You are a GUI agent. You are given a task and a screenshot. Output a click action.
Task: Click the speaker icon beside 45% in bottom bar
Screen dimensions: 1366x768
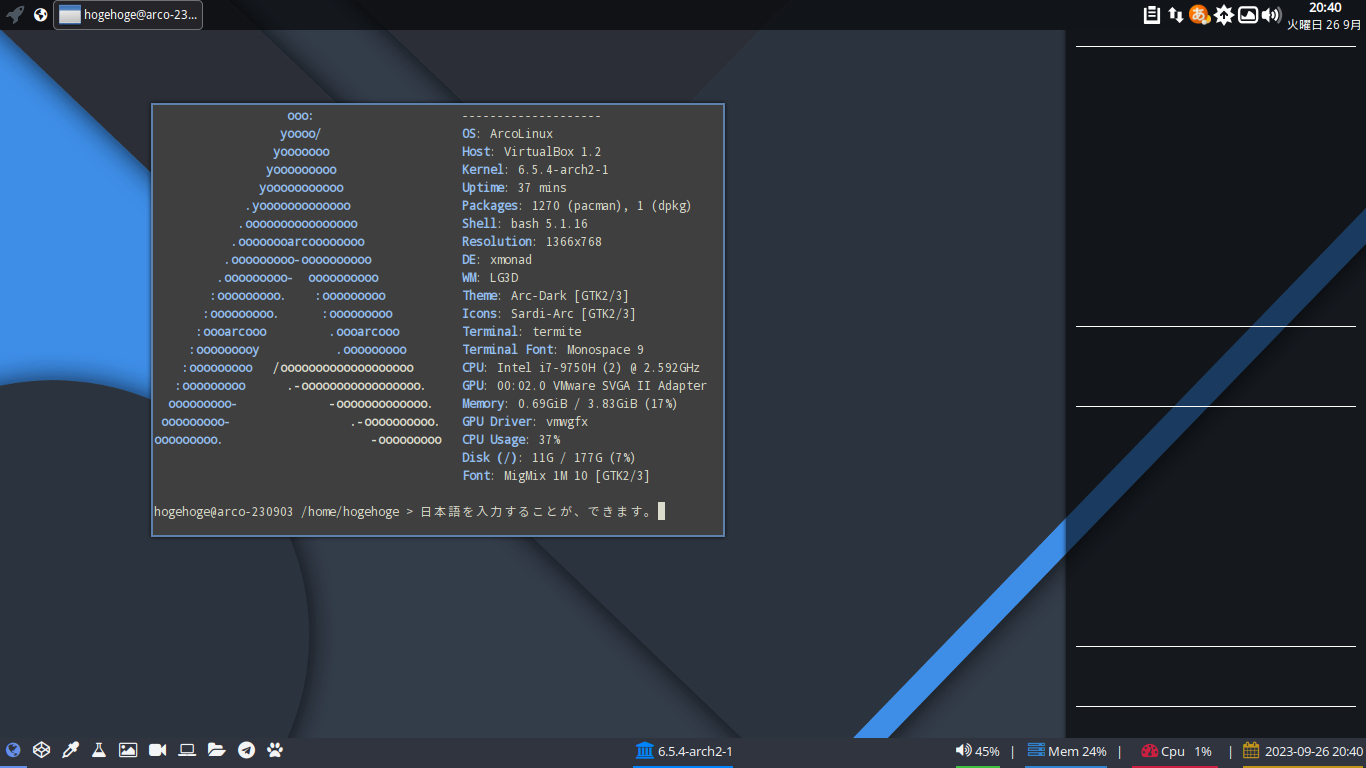963,750
